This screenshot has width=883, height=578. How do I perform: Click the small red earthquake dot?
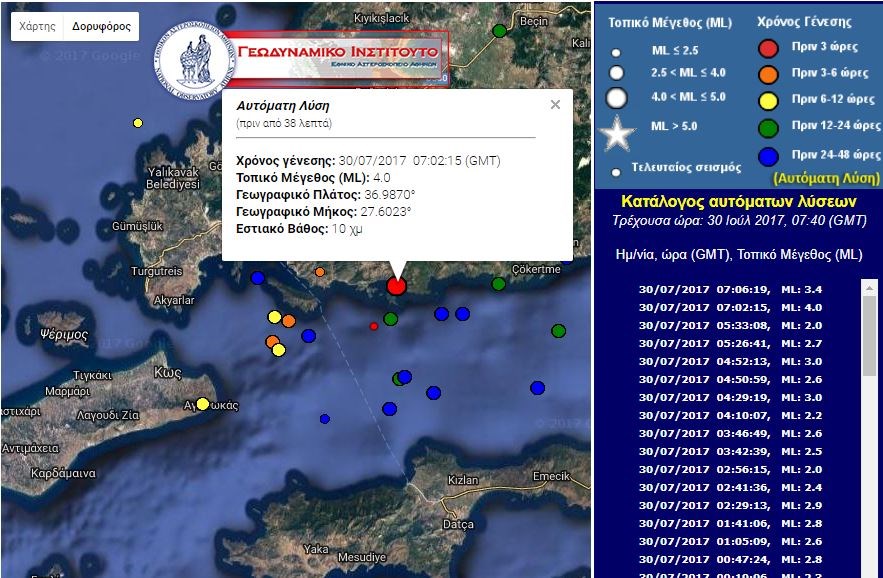click(374, 326)
